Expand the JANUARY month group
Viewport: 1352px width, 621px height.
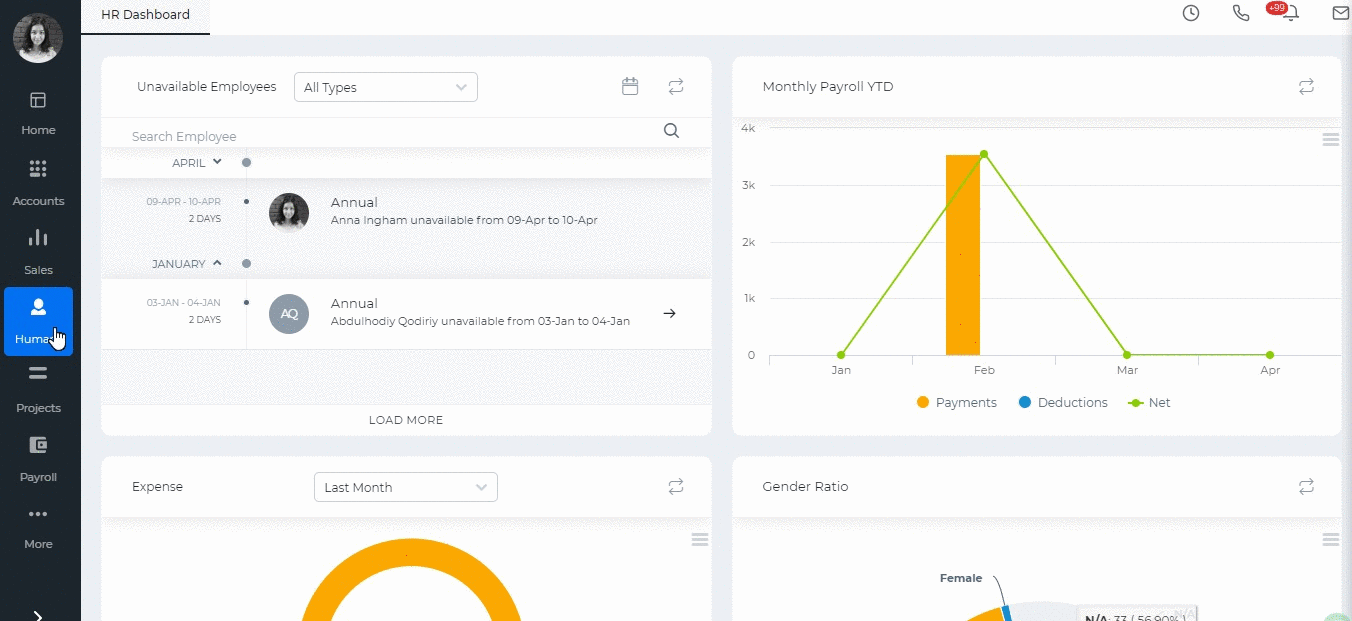point(187,264)
